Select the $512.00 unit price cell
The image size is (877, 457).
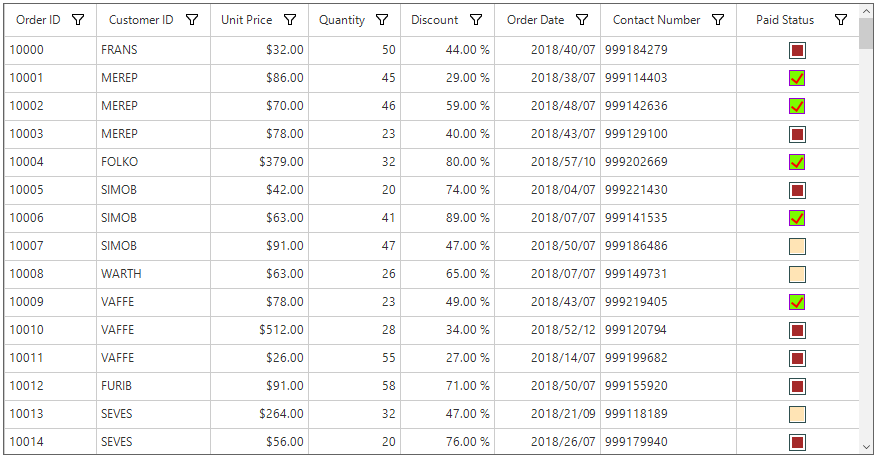coord(260,330)
